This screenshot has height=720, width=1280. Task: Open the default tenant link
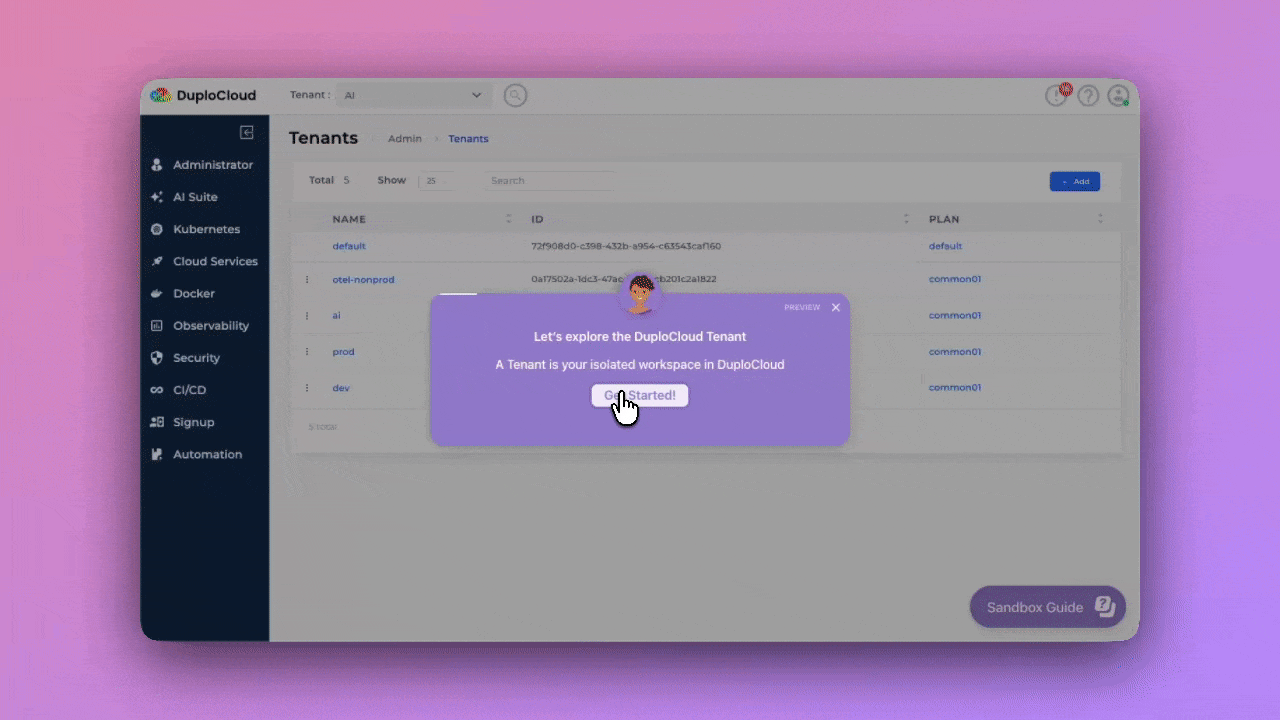[349, 246]
